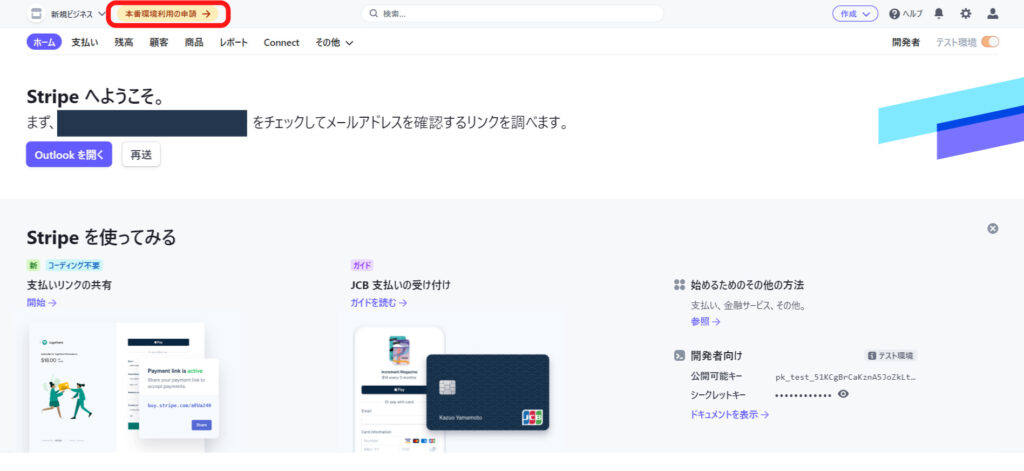Viewport: 1024px width, 471px height.
Task: Click the ガイド tag
Action: pos(362,265)
